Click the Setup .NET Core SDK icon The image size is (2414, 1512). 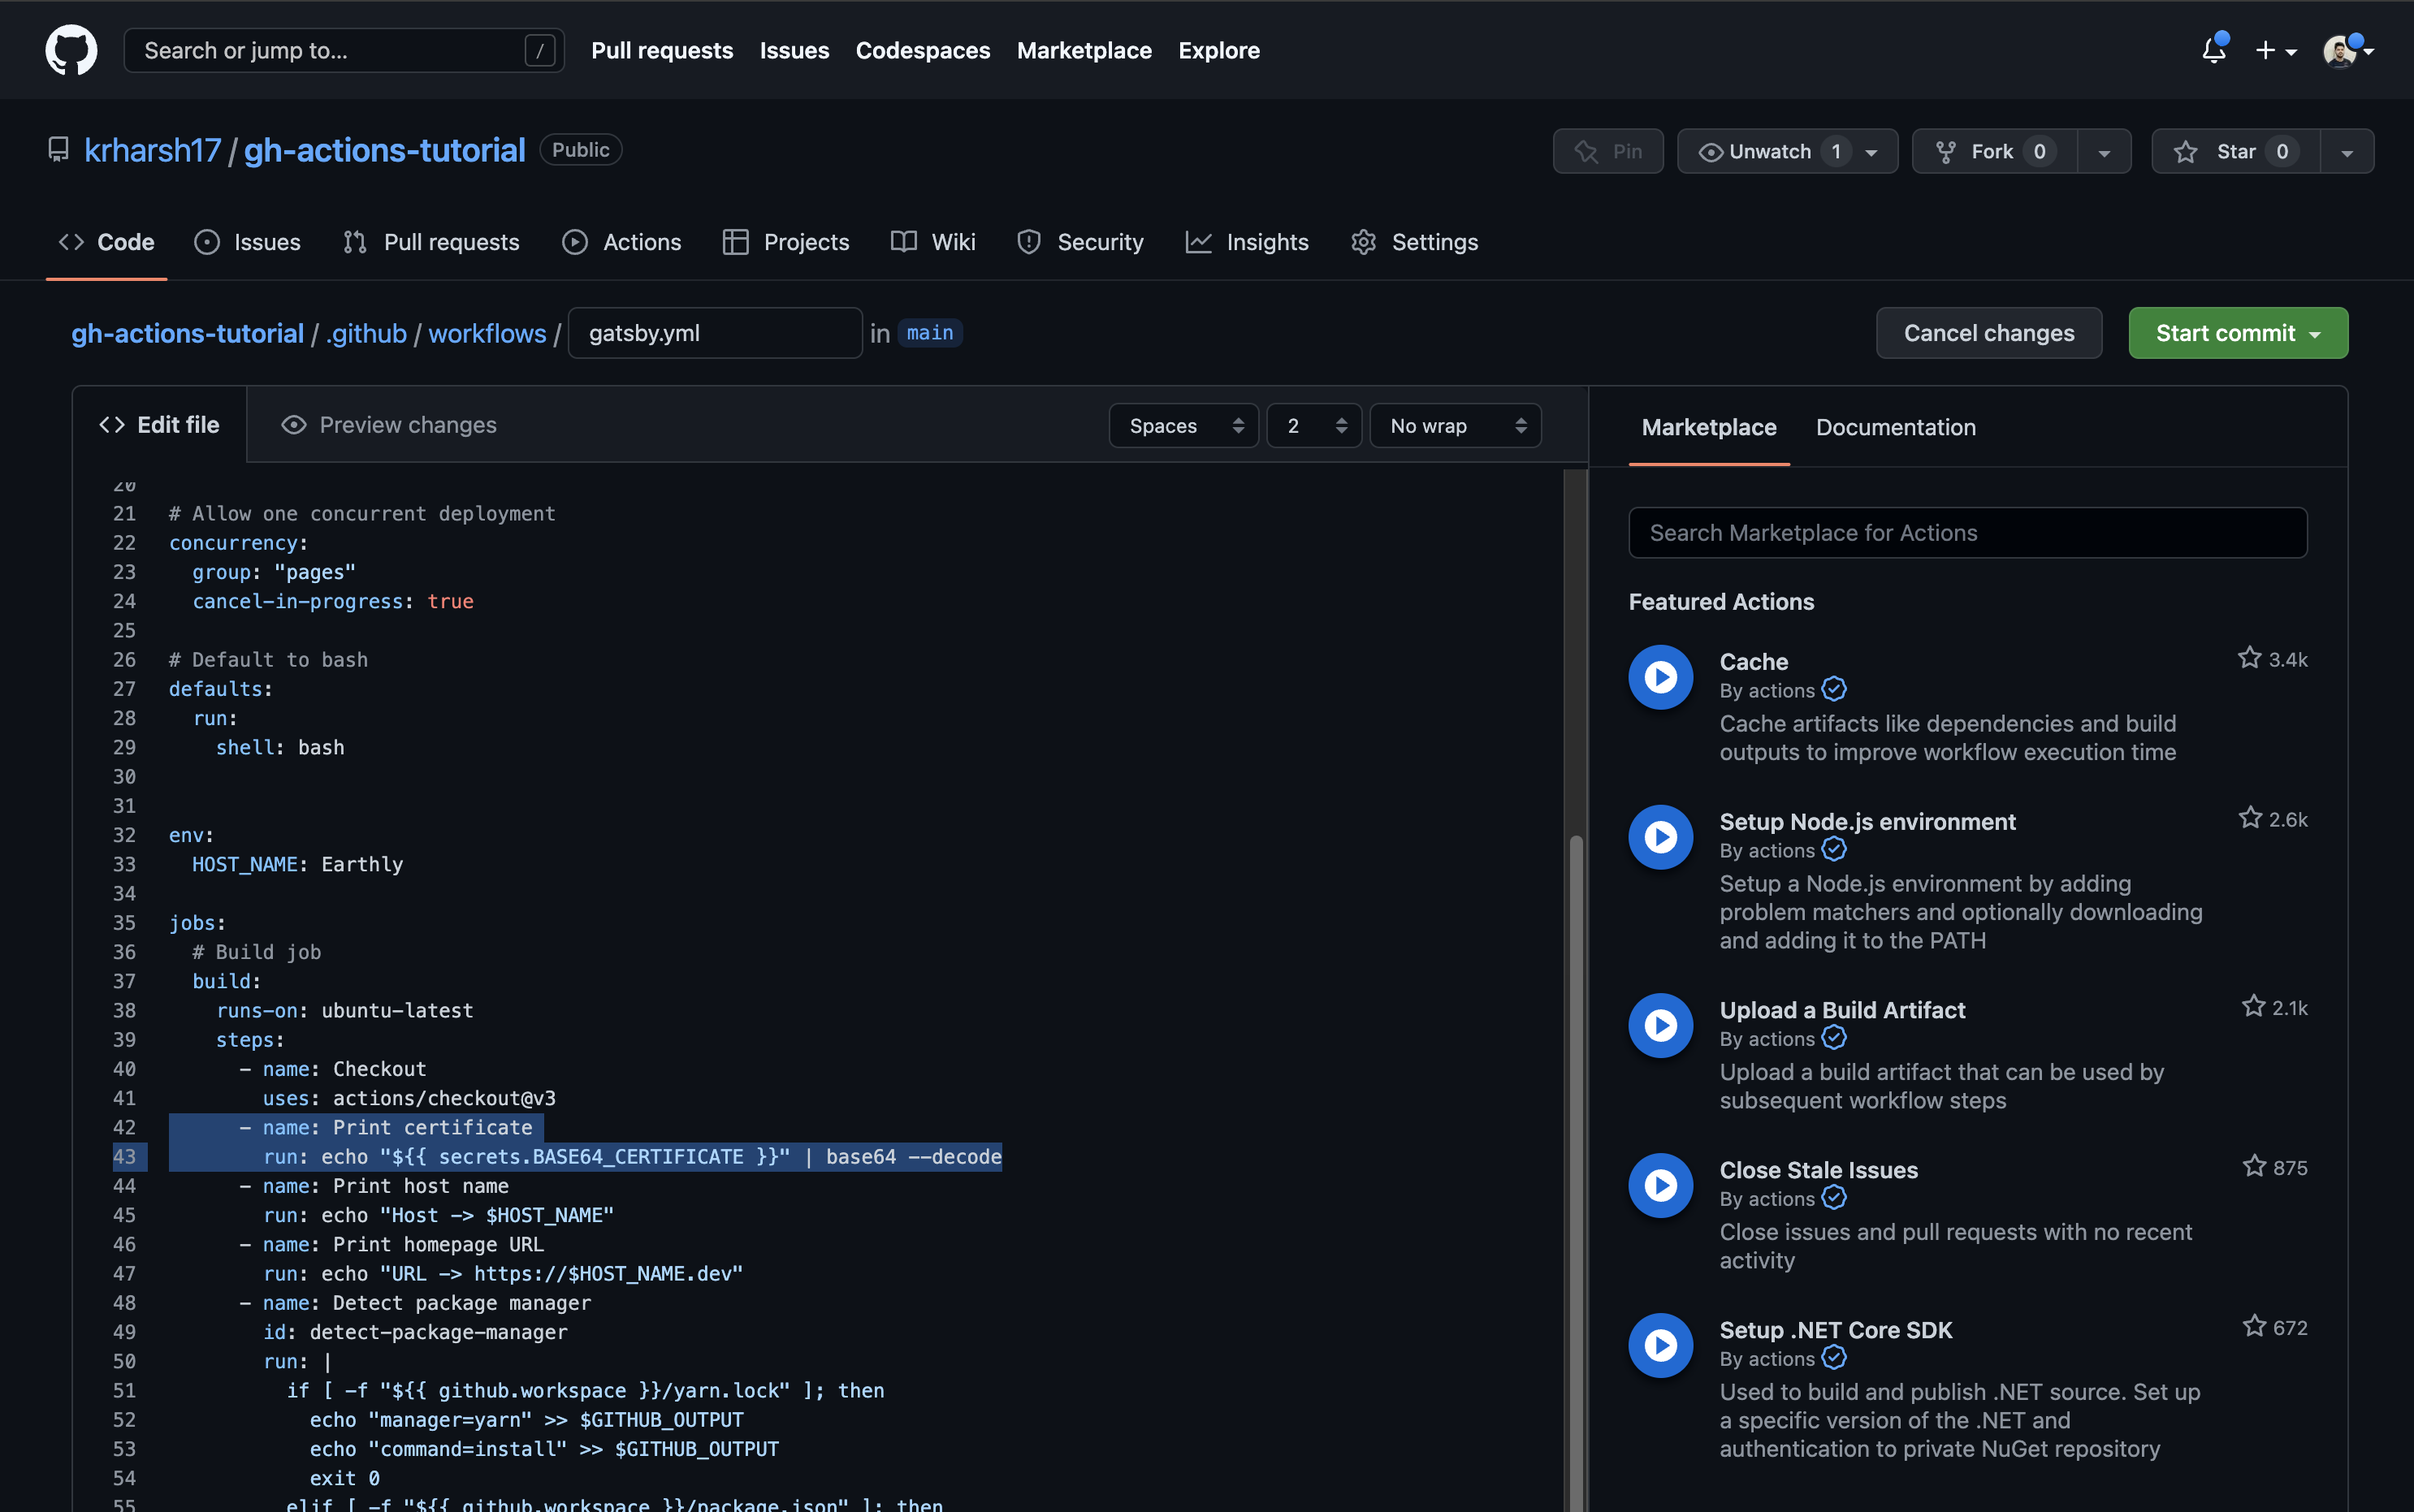(x=1660, y=1345)
